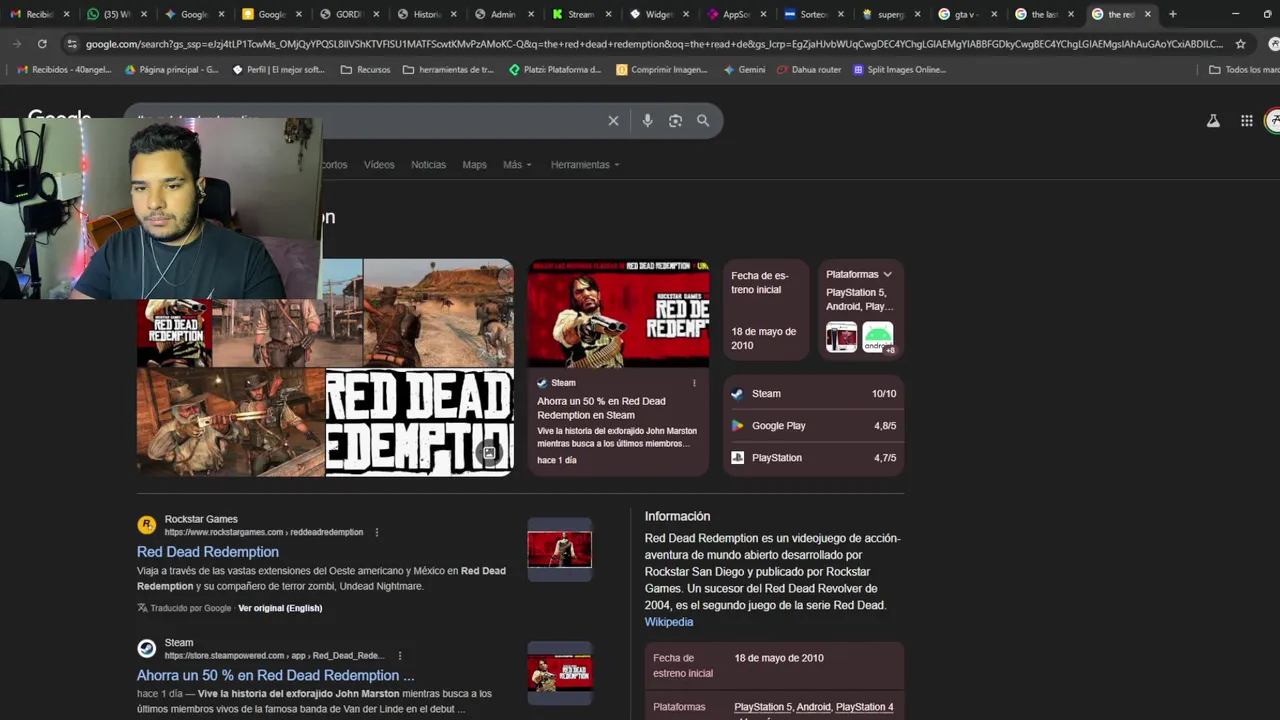Expand the Plataformas chevron
Screen dimensions: 1280x720
pos(887,274)
